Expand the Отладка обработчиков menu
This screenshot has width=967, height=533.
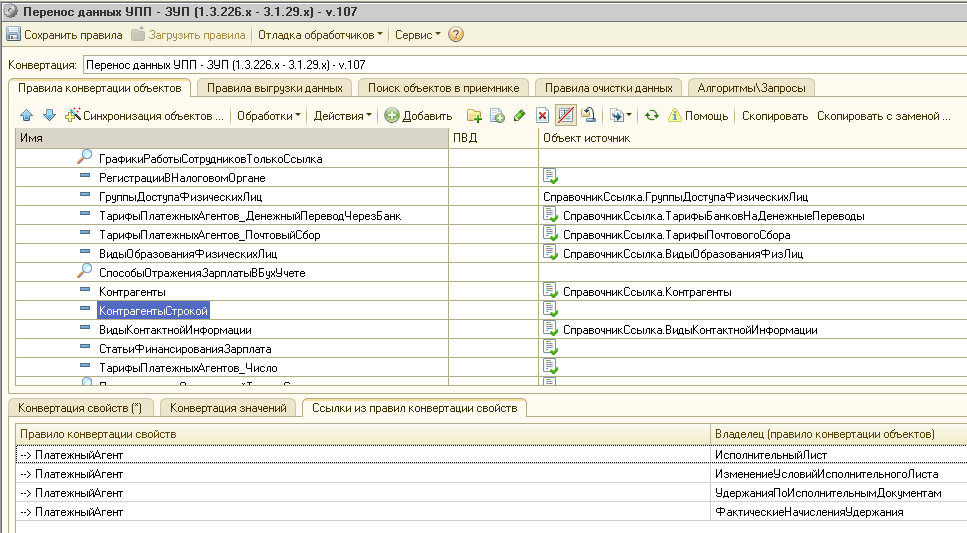coord(320,35)
